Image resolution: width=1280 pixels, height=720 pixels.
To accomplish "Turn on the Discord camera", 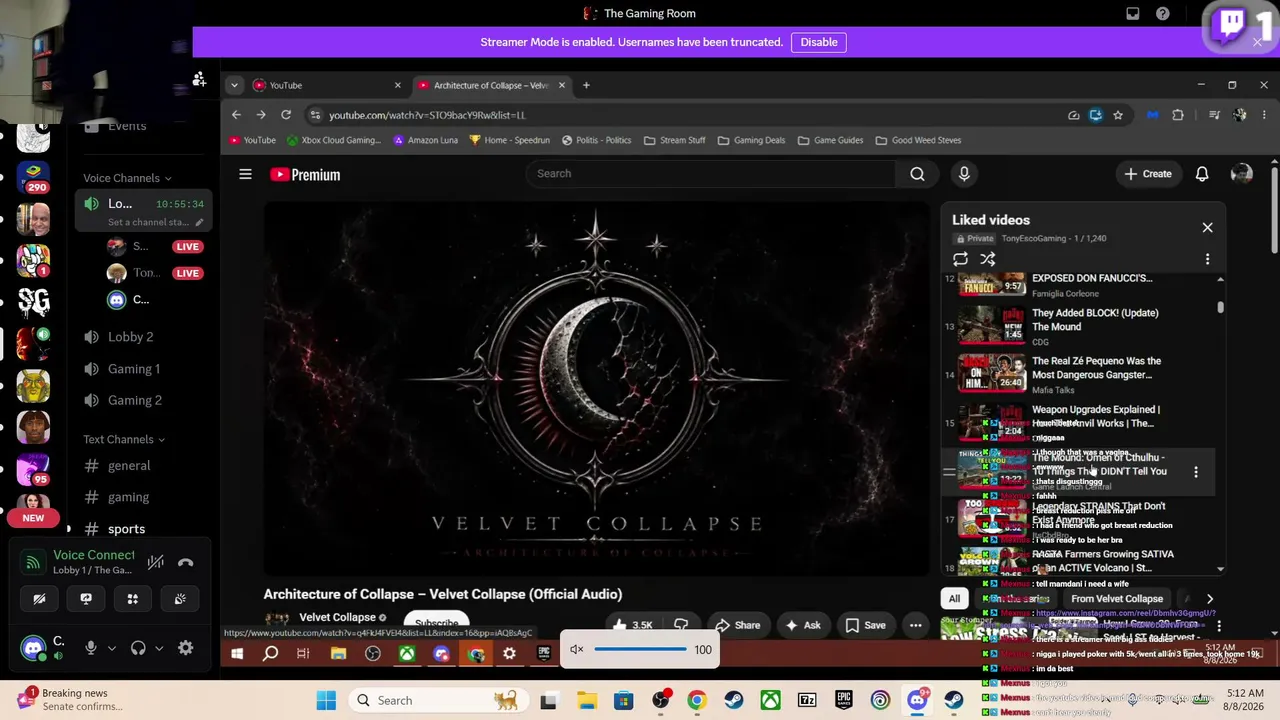I will pyautogui.click(x=39, y=599).
